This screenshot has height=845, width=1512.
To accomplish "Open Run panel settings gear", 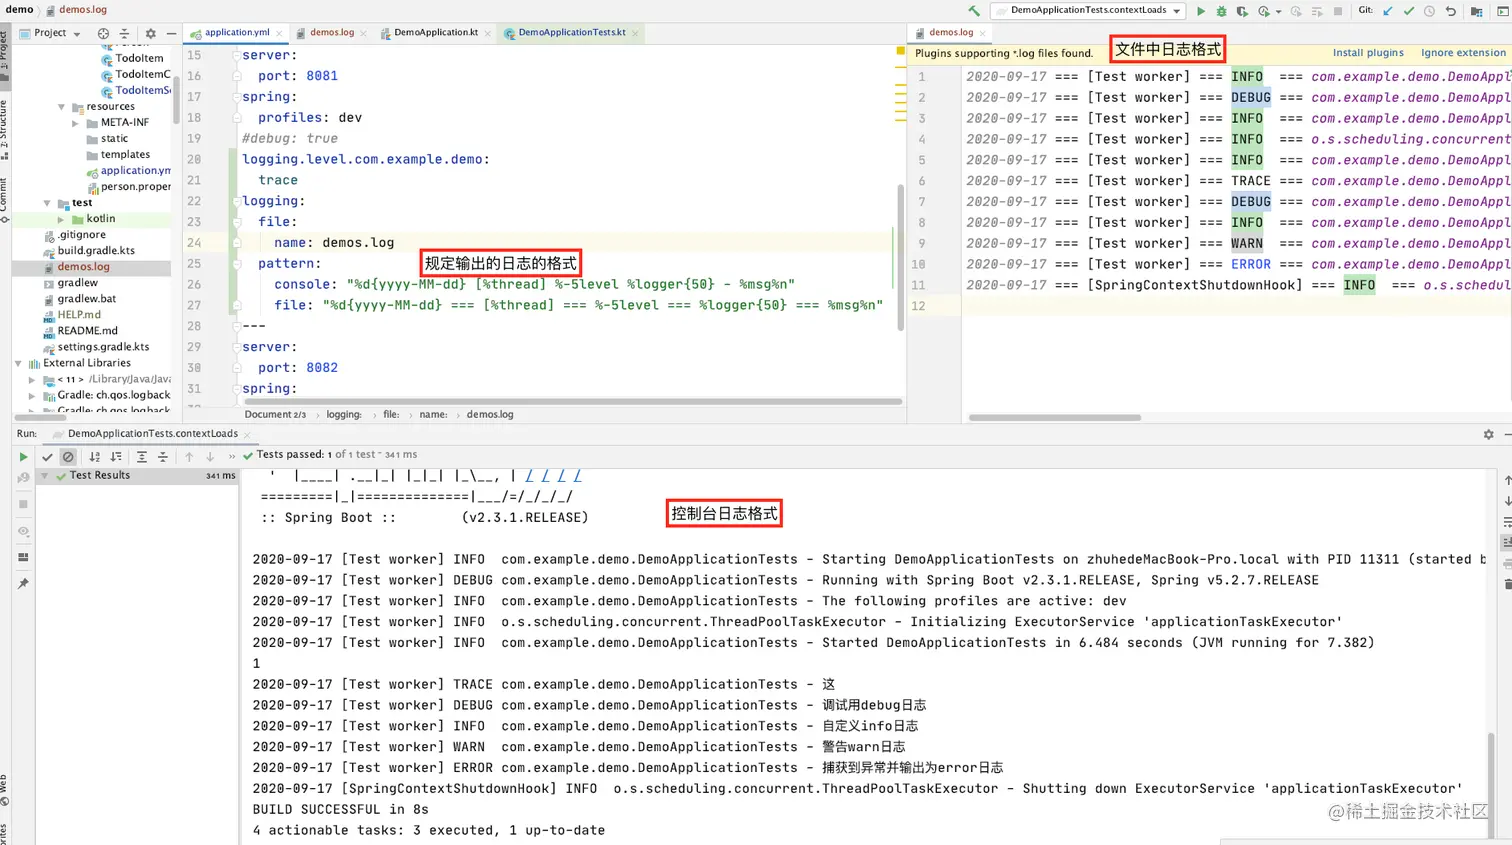I will pyautogui.click(x=1488, y=434).
